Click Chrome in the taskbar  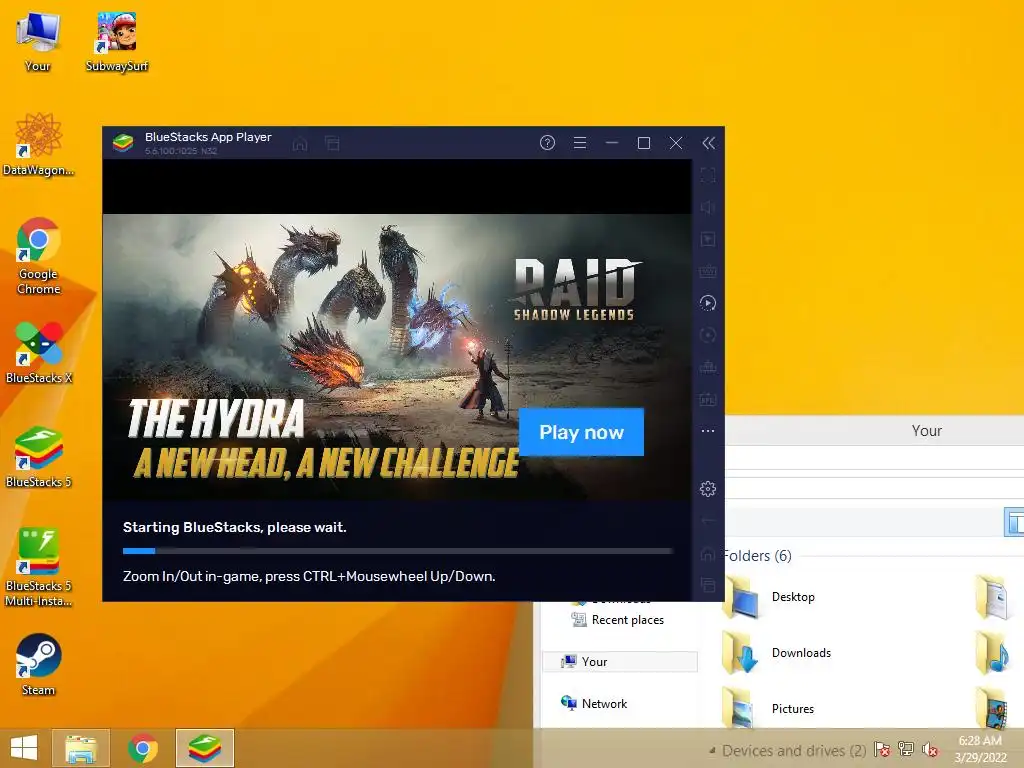[x=142, y=748]
